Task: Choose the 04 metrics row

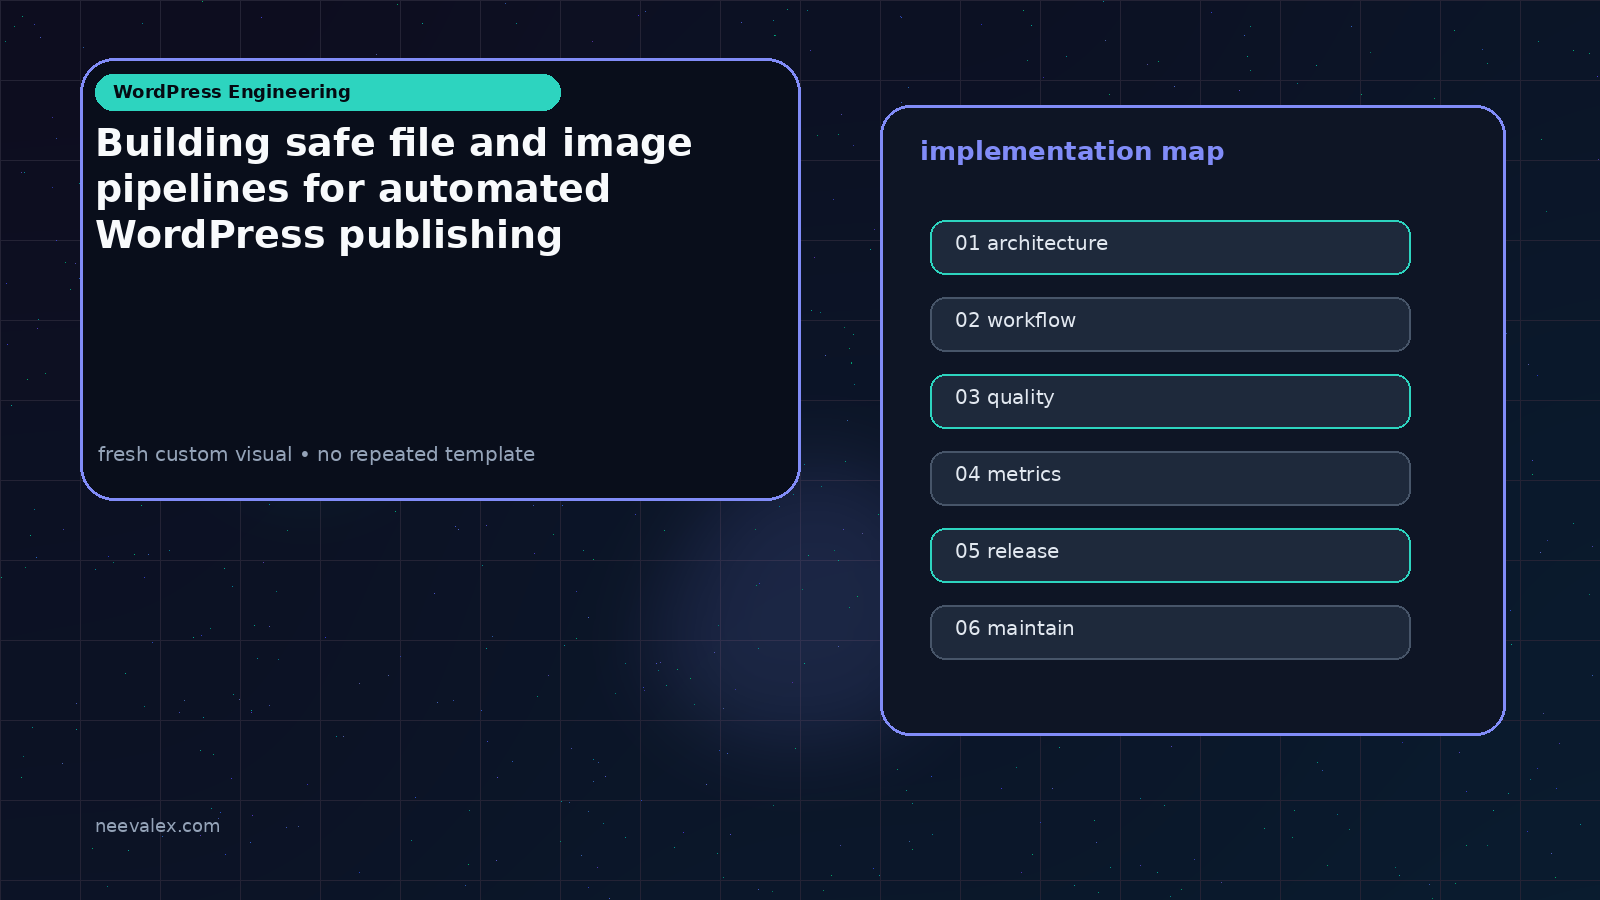Action: (x=1170, y=478)
